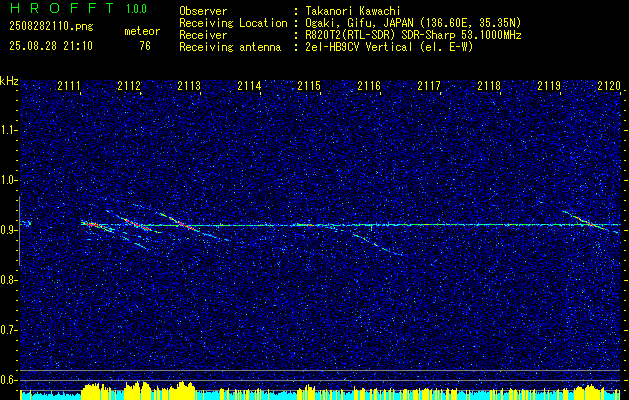Screen dimensions: 629x400
Task: Click the 2114 time axis label
Action: (249, 86)
